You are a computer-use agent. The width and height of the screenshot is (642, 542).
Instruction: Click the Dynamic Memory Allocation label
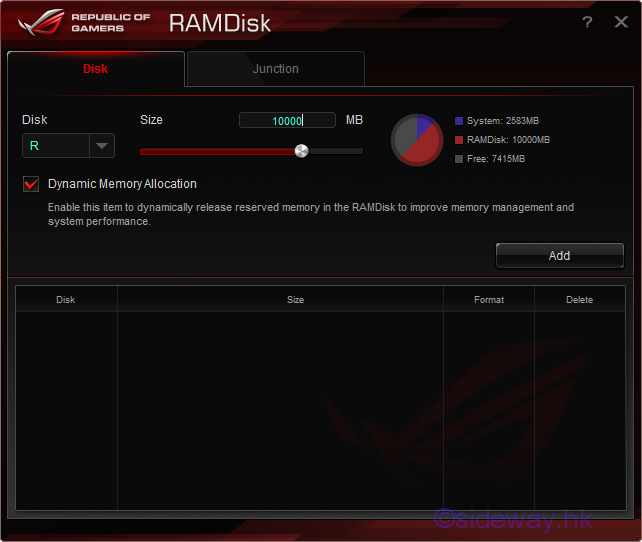[x=122, y=184]
